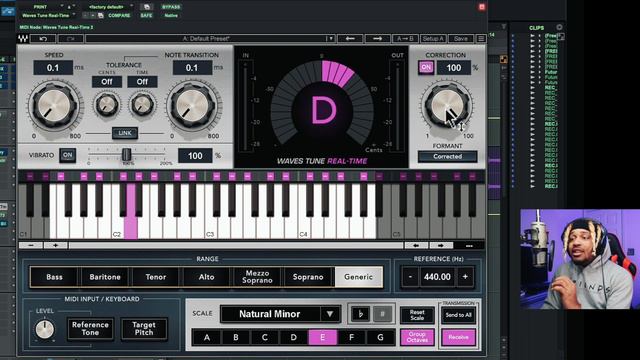
Task: Open the Waves hamburger menu icon
Action: [x=481, y=39]
